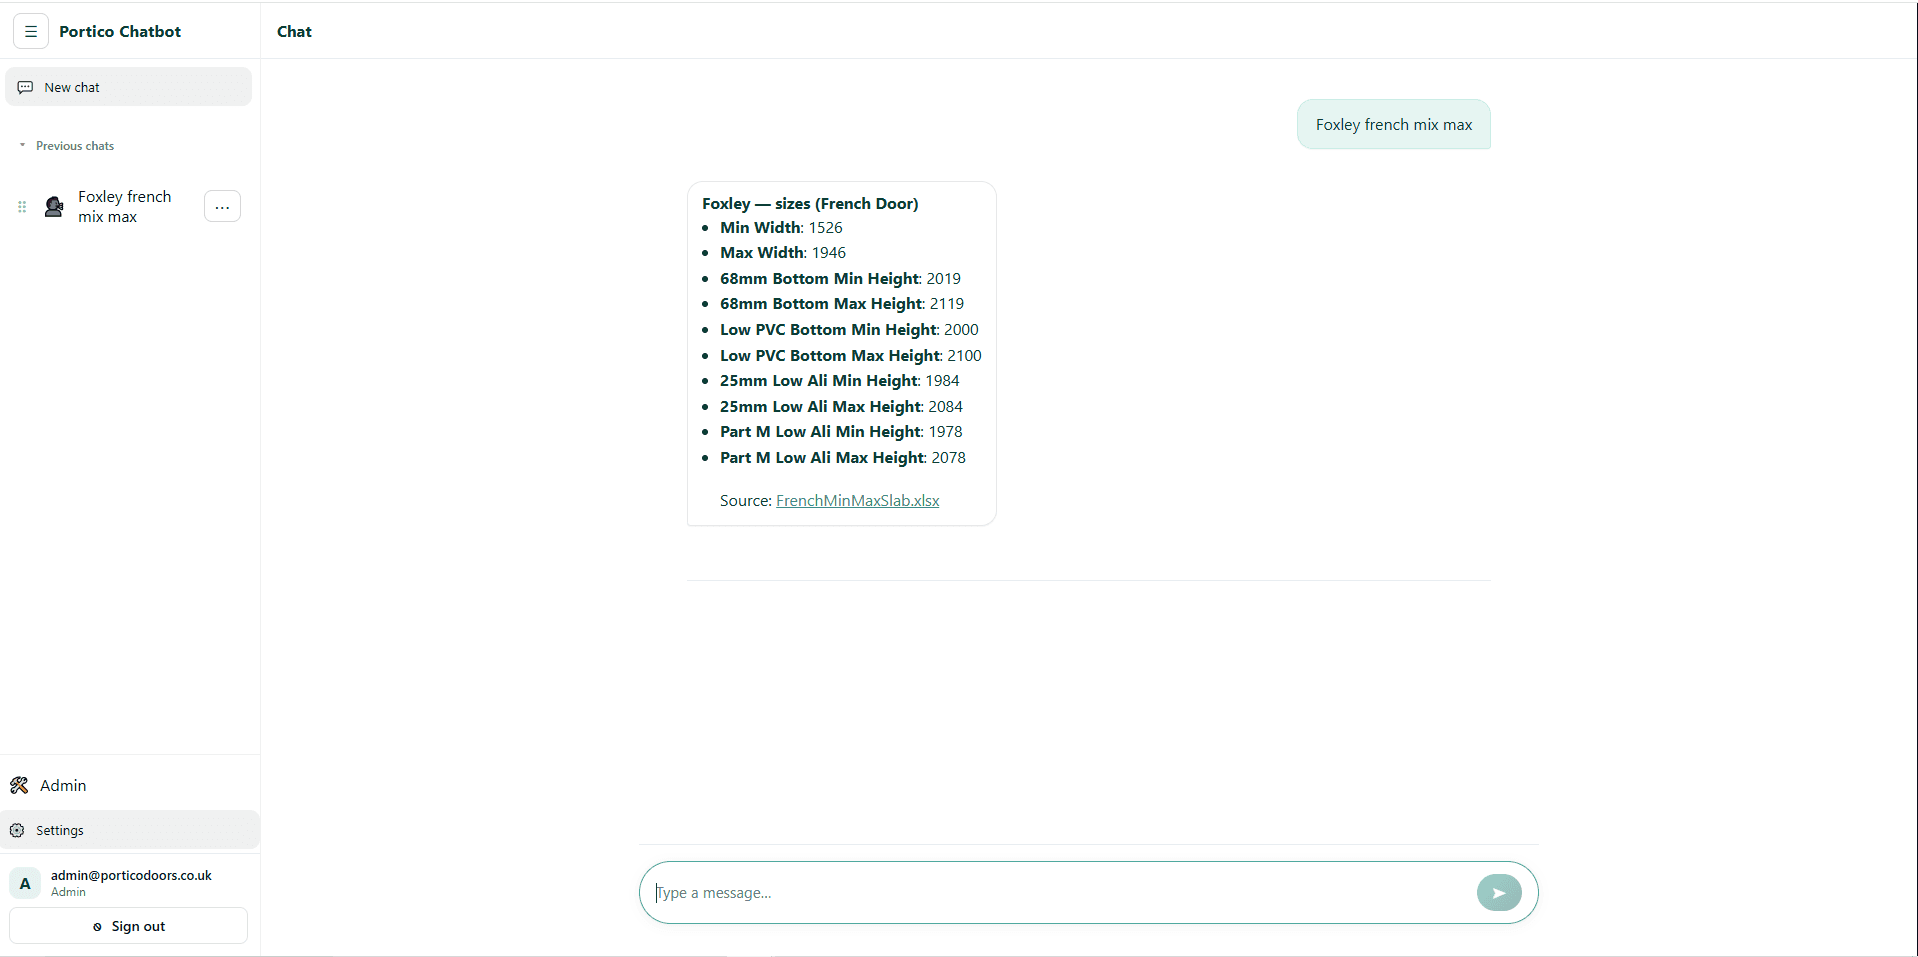
Task: Click the Settings gear icon
Action: tap(18, 830)
